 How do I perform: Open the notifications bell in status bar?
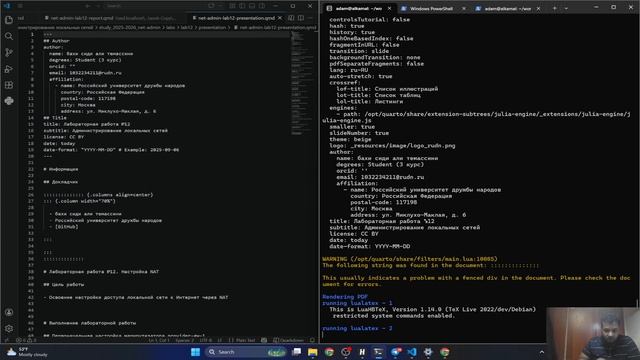(312, 340)
